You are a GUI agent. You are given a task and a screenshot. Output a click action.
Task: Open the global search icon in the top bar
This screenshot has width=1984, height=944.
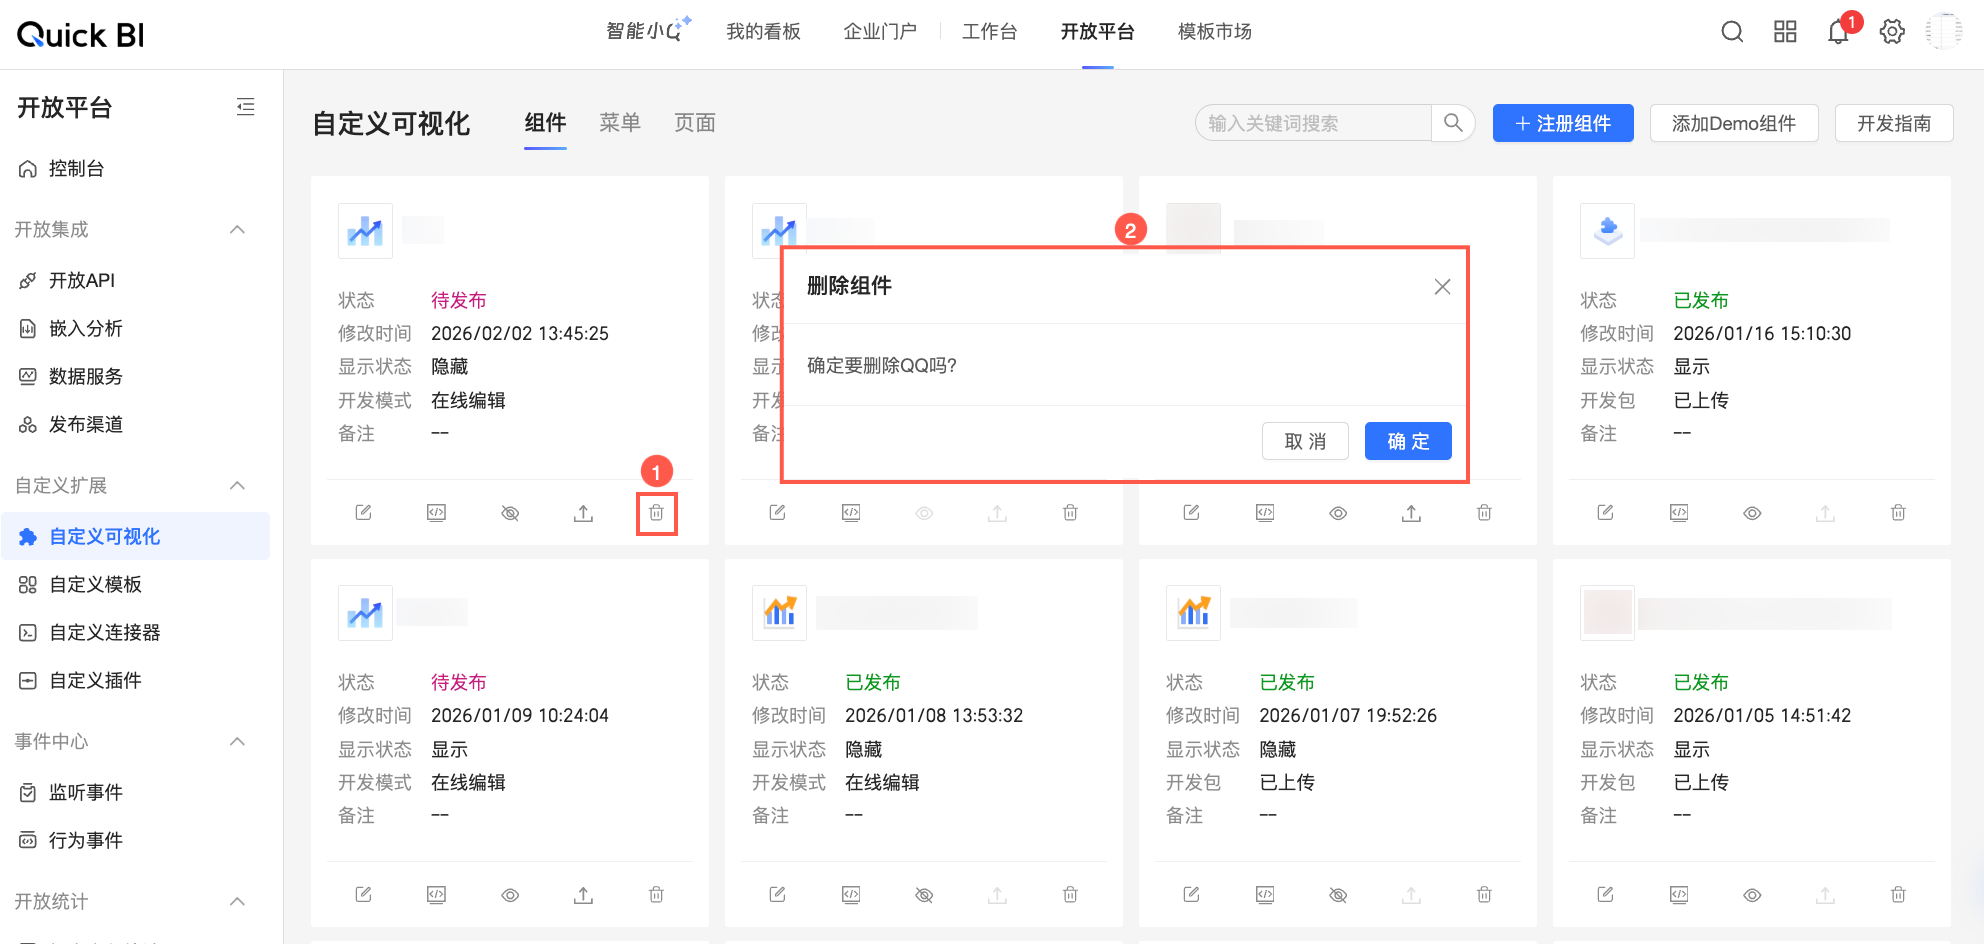(1732, 32)
